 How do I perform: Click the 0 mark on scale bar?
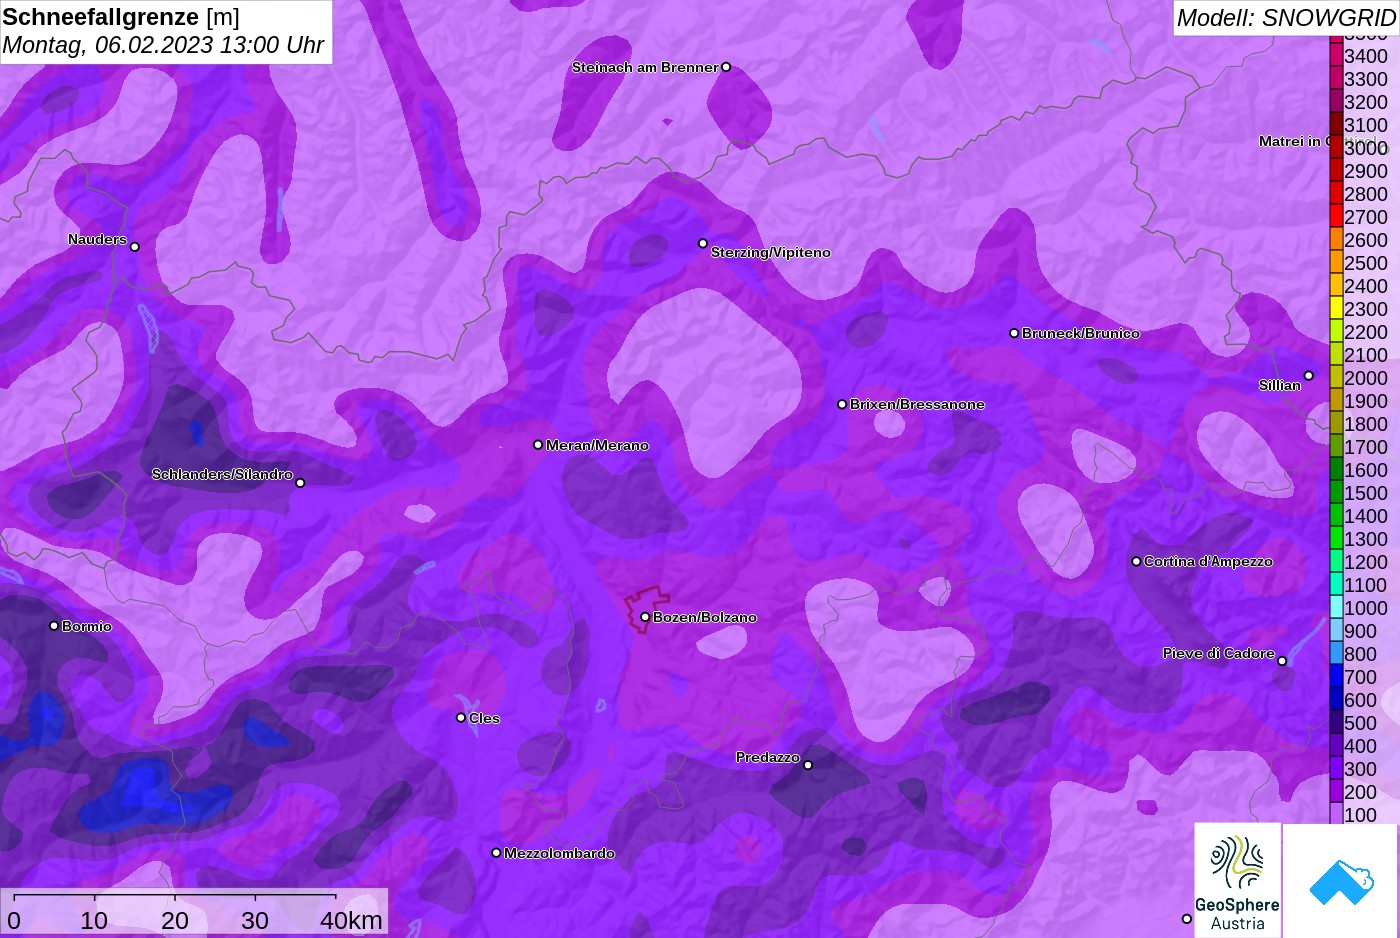click(x=14, y=920)
